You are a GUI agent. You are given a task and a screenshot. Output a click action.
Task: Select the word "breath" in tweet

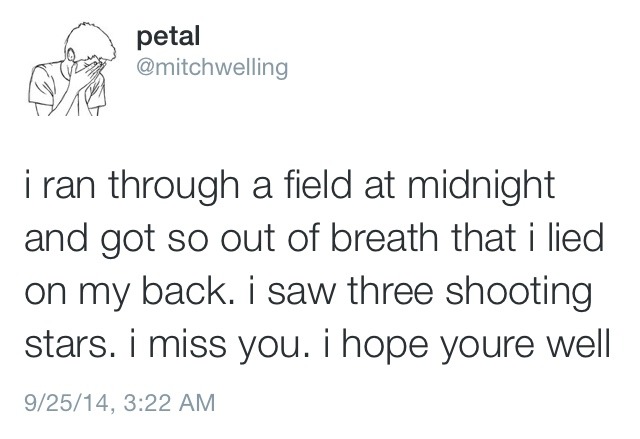(383, 238)
